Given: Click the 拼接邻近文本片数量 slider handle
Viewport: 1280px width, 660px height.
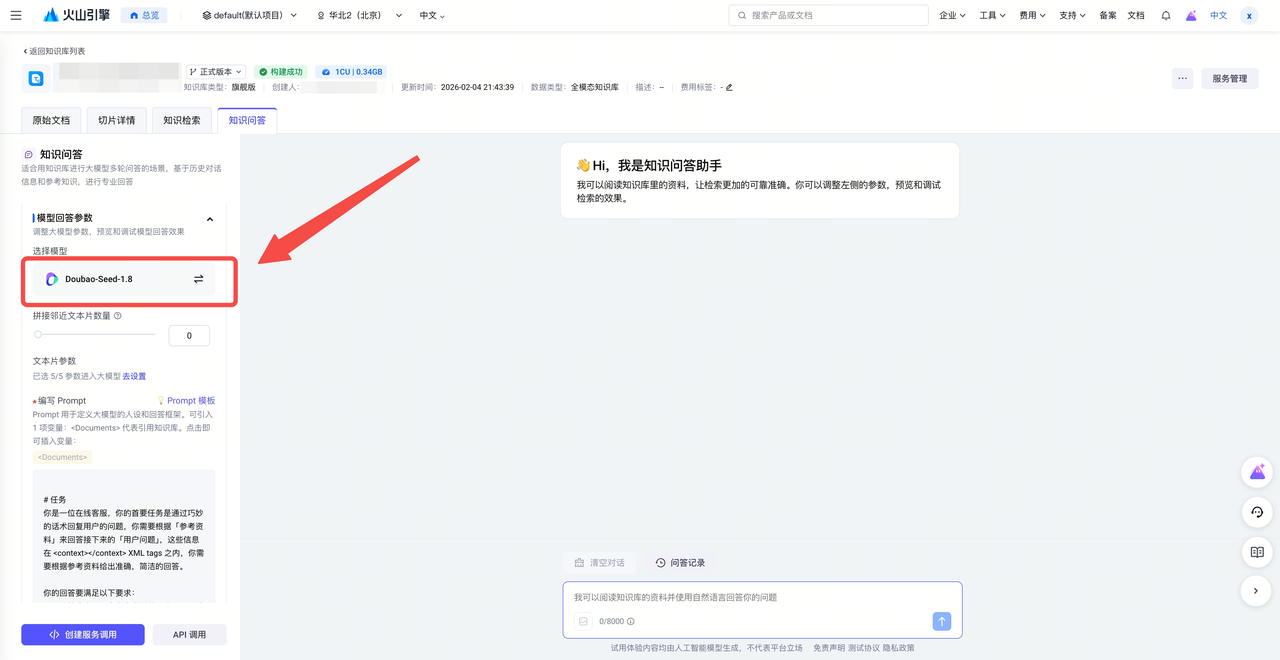Looking at the screenshot, I should tap(38, 335).
